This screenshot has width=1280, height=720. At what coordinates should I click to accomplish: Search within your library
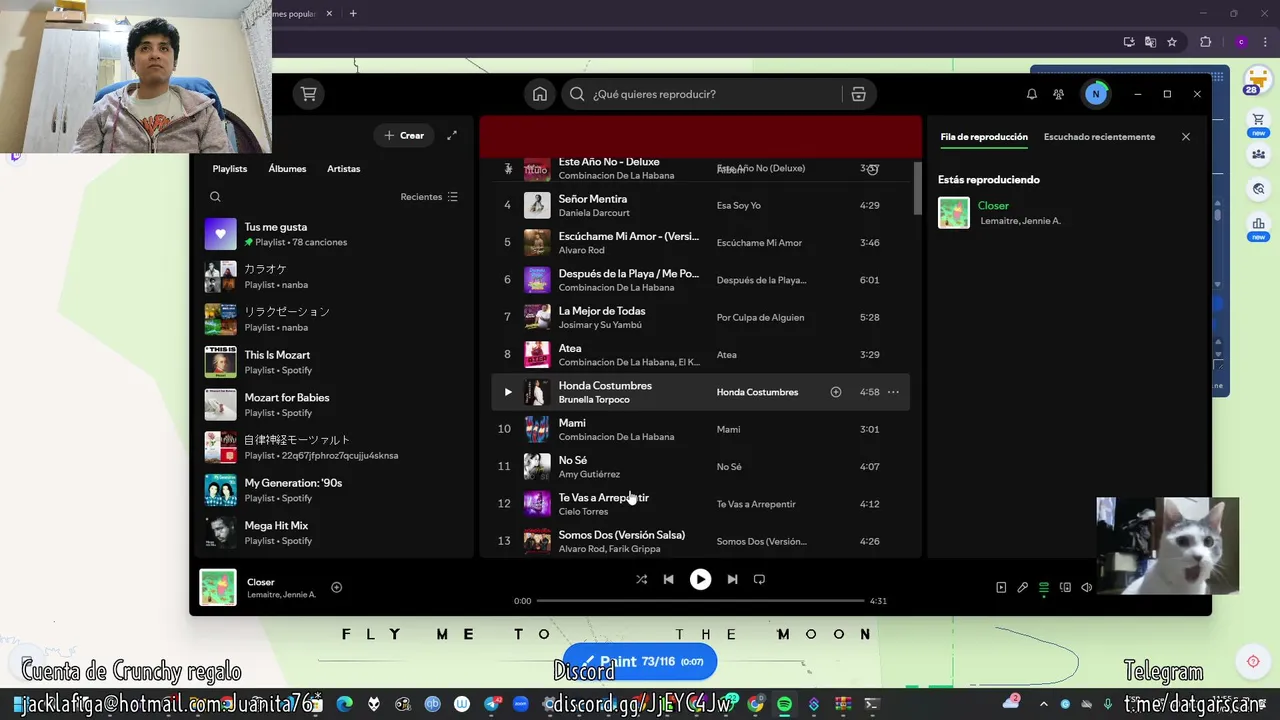point(215,197)
